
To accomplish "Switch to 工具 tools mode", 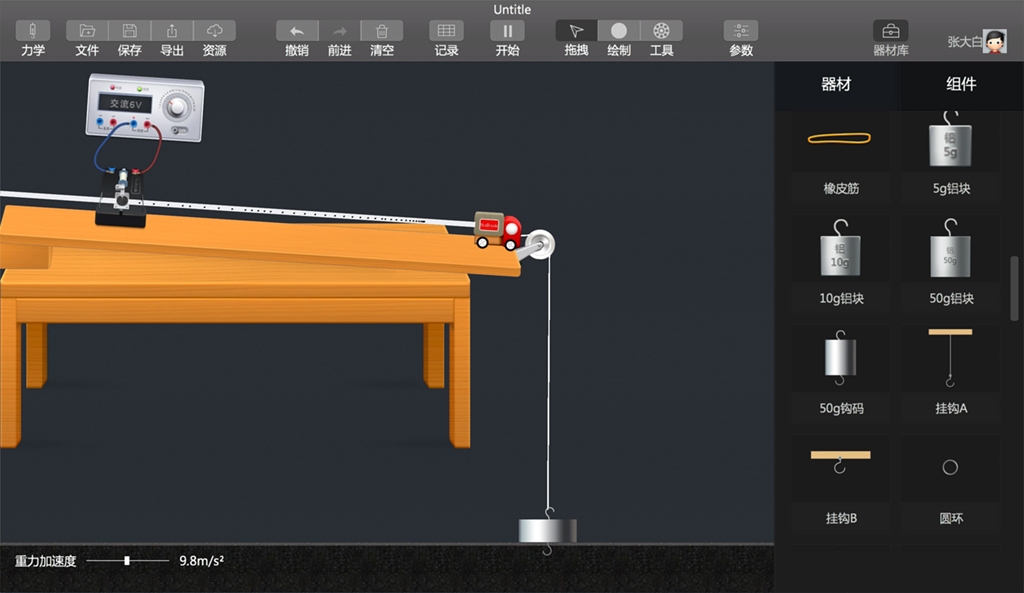I will pyautogui.click(x=661, y=31).
